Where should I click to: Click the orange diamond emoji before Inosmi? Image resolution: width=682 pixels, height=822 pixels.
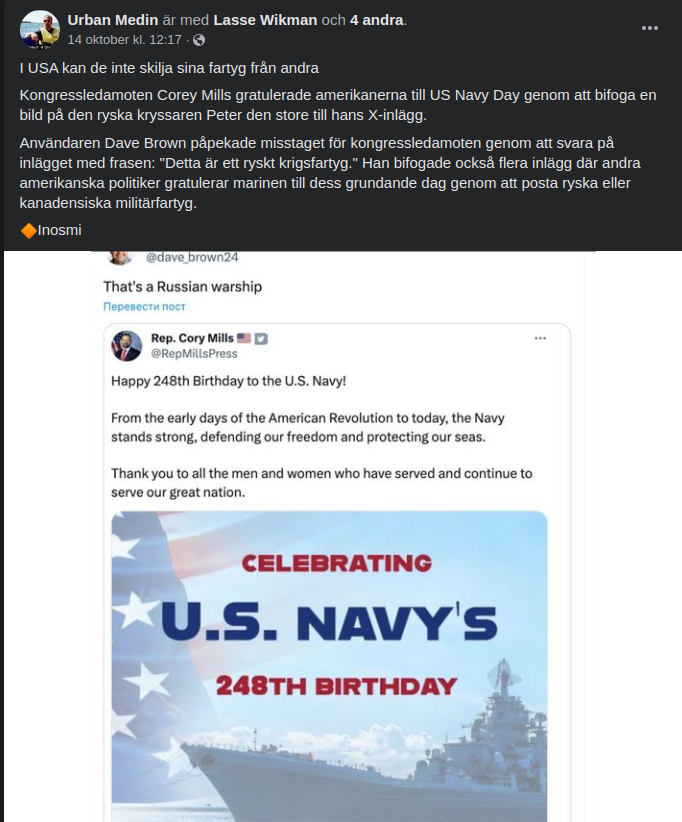[27, 229]
